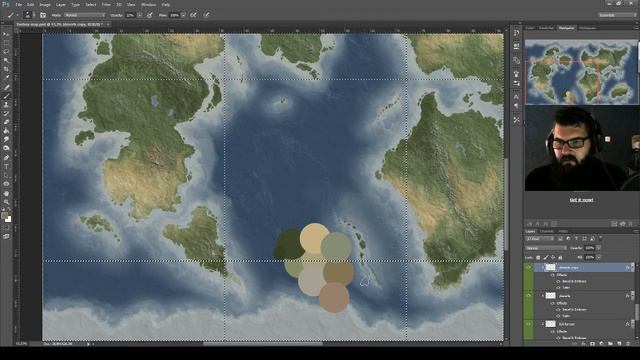This screenshot has width=640, height=360.
Task: Add a layer mask
Action: coord(593,344)
